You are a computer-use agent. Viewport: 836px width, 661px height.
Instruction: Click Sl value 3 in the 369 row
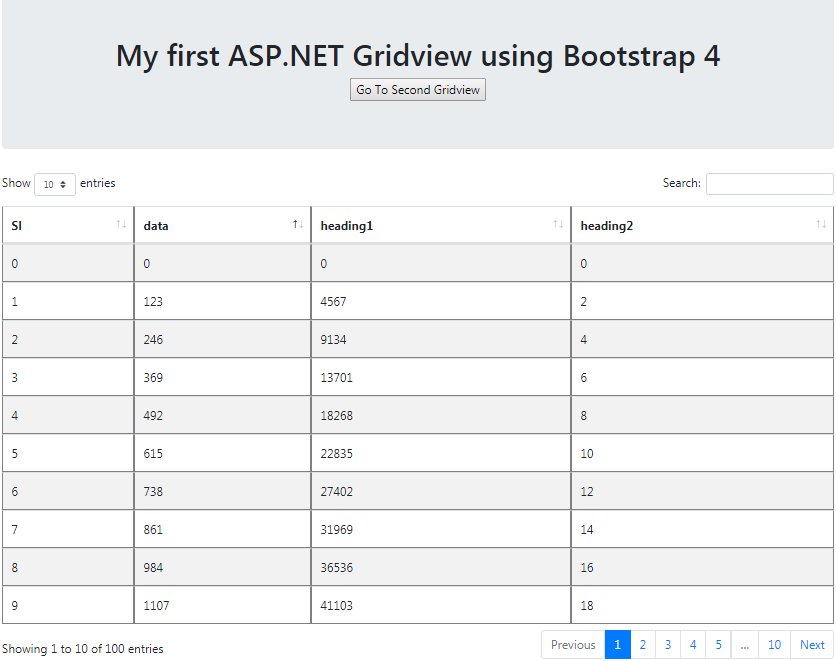(x=68, y=377)
